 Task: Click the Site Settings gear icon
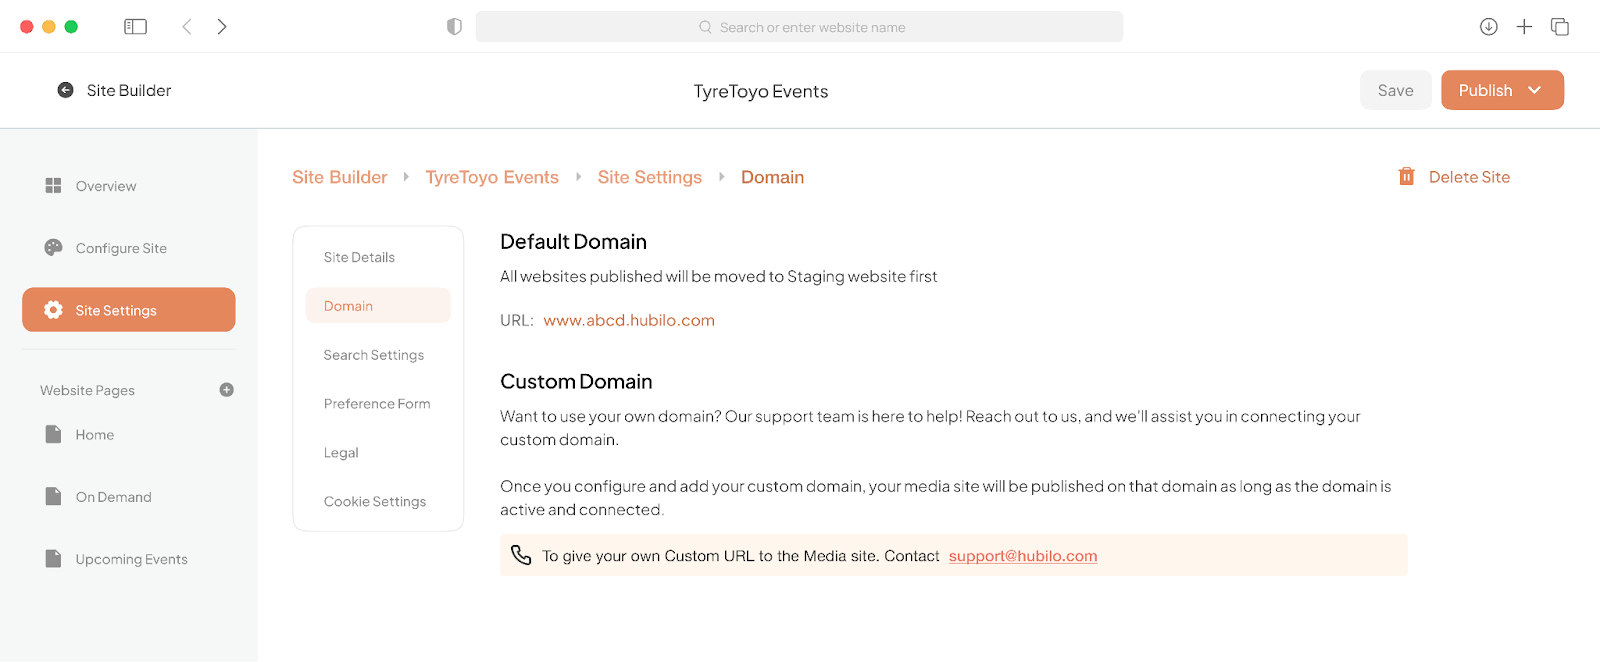[x=53, y=310]
